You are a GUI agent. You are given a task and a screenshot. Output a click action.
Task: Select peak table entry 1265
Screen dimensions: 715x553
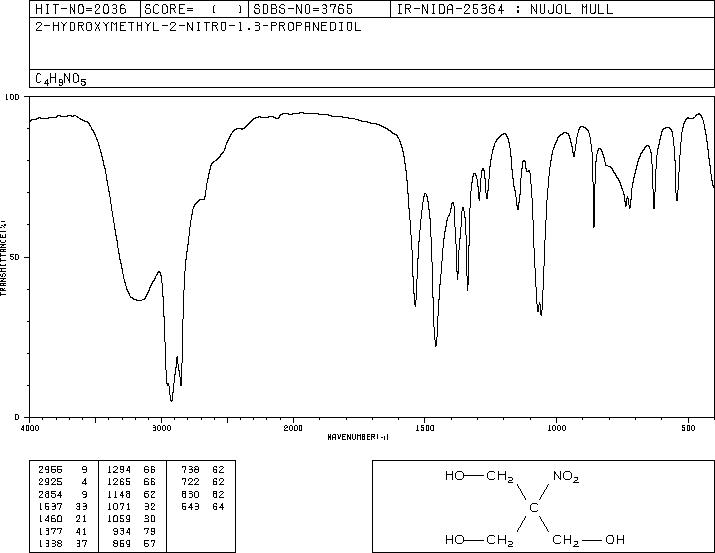point(119,482)
